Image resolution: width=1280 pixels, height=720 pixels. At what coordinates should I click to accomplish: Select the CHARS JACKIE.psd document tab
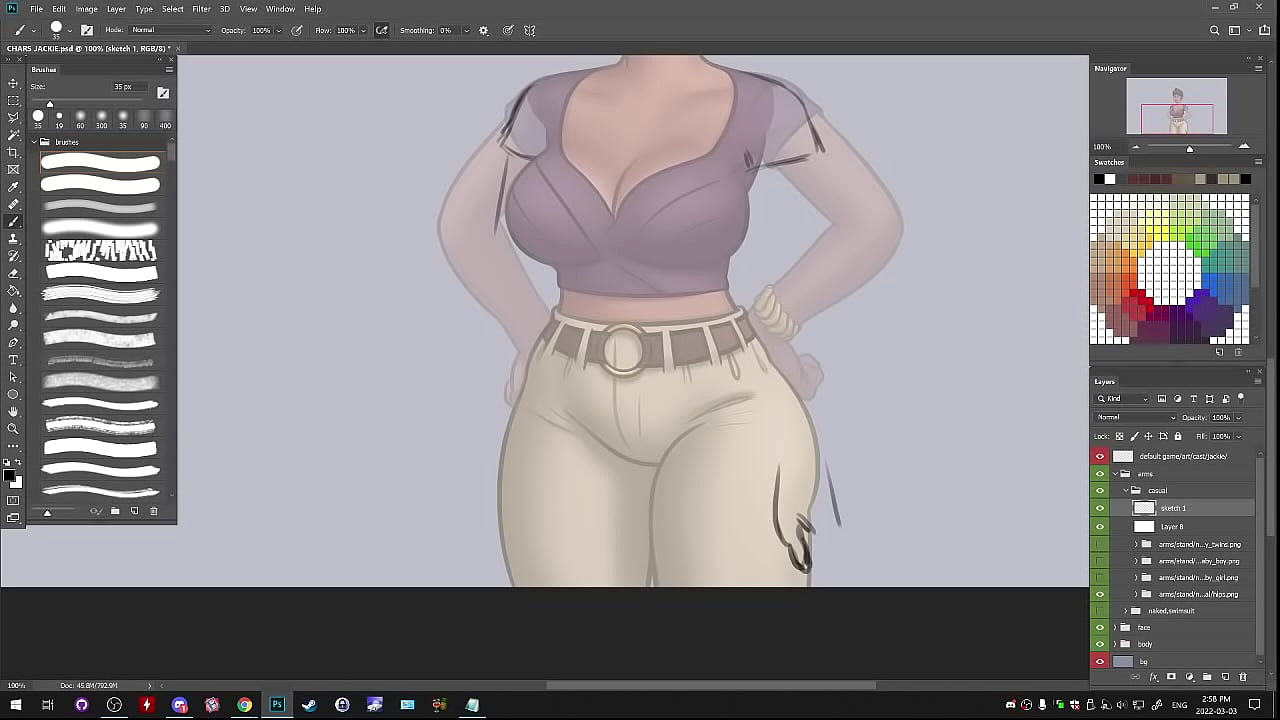[x=85, y=48]
